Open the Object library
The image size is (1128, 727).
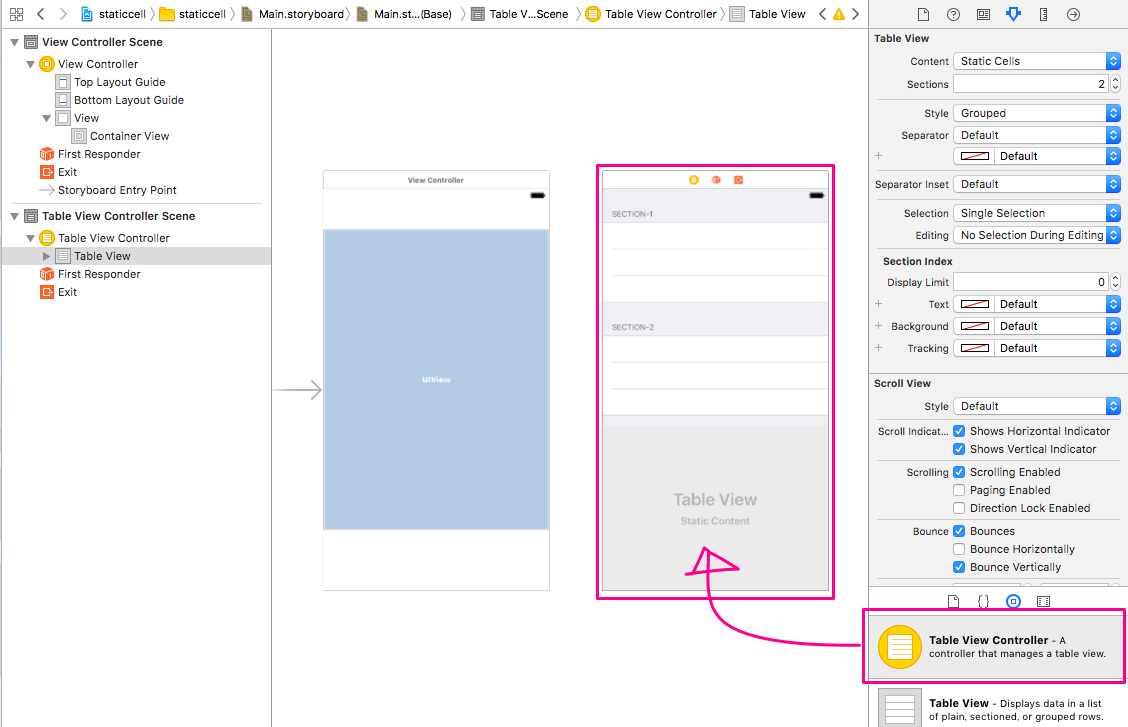[x=1014, y=601]
